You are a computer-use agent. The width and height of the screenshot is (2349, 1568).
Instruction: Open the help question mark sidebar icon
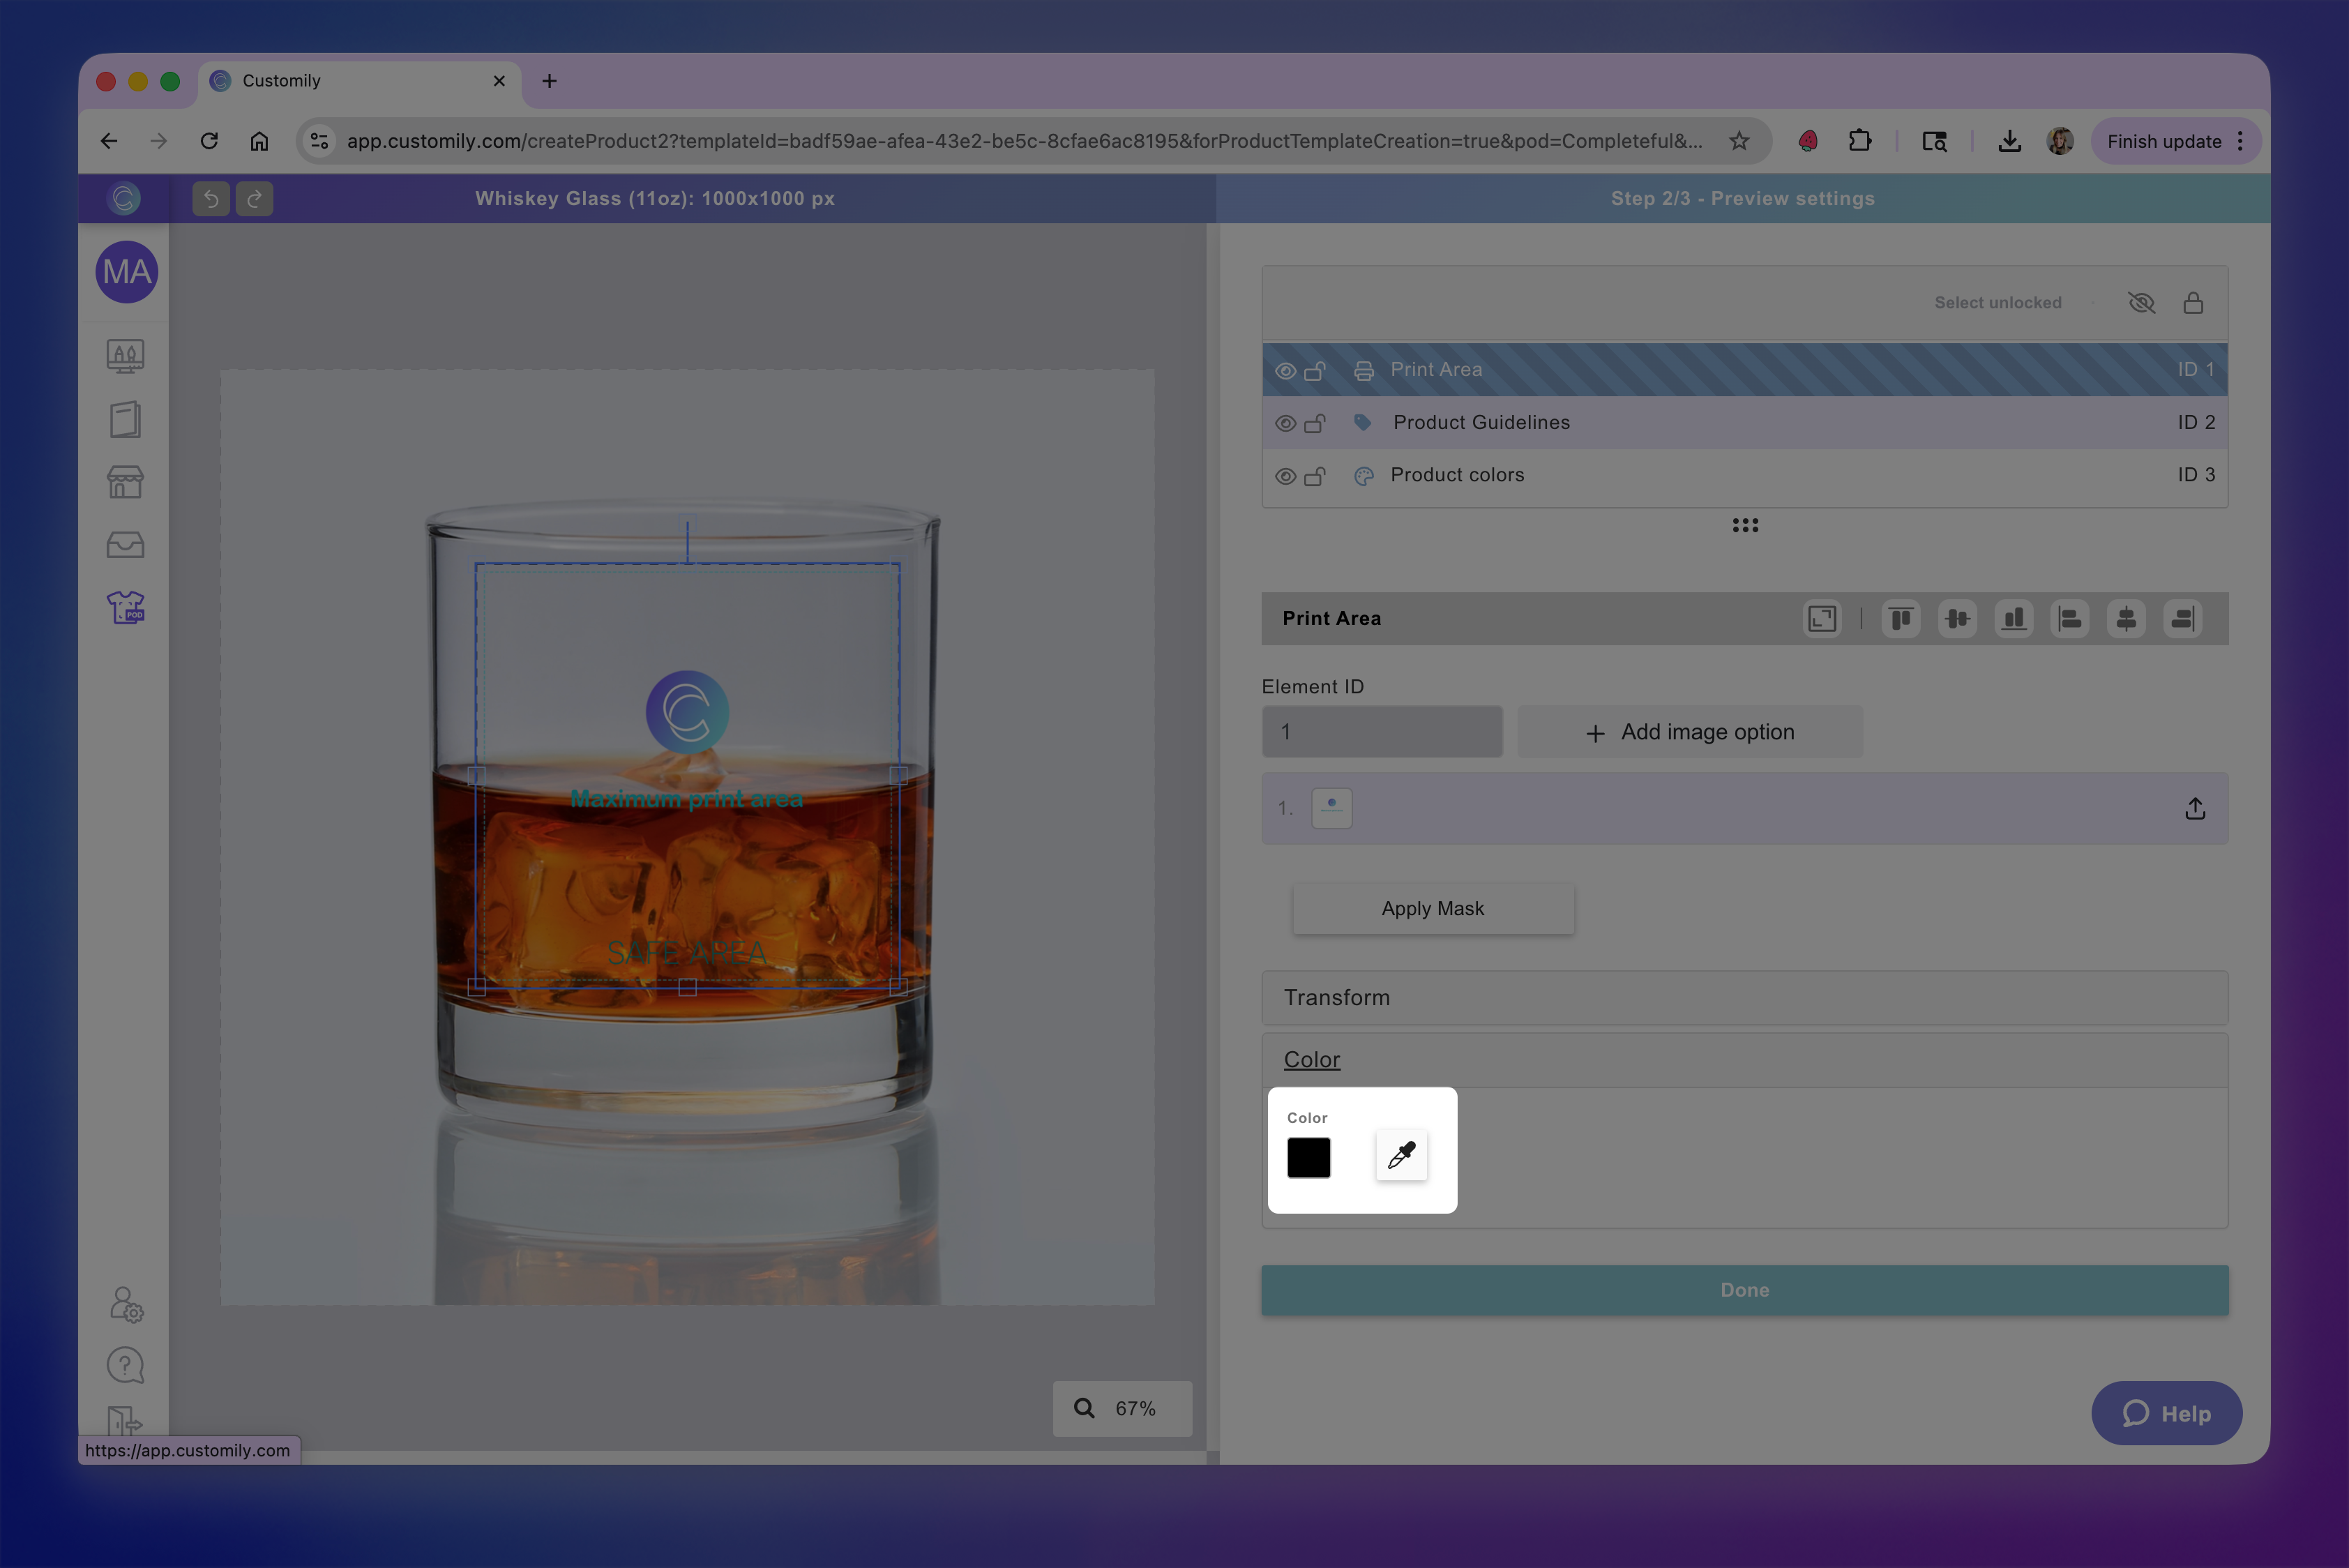pos(126,1365)
